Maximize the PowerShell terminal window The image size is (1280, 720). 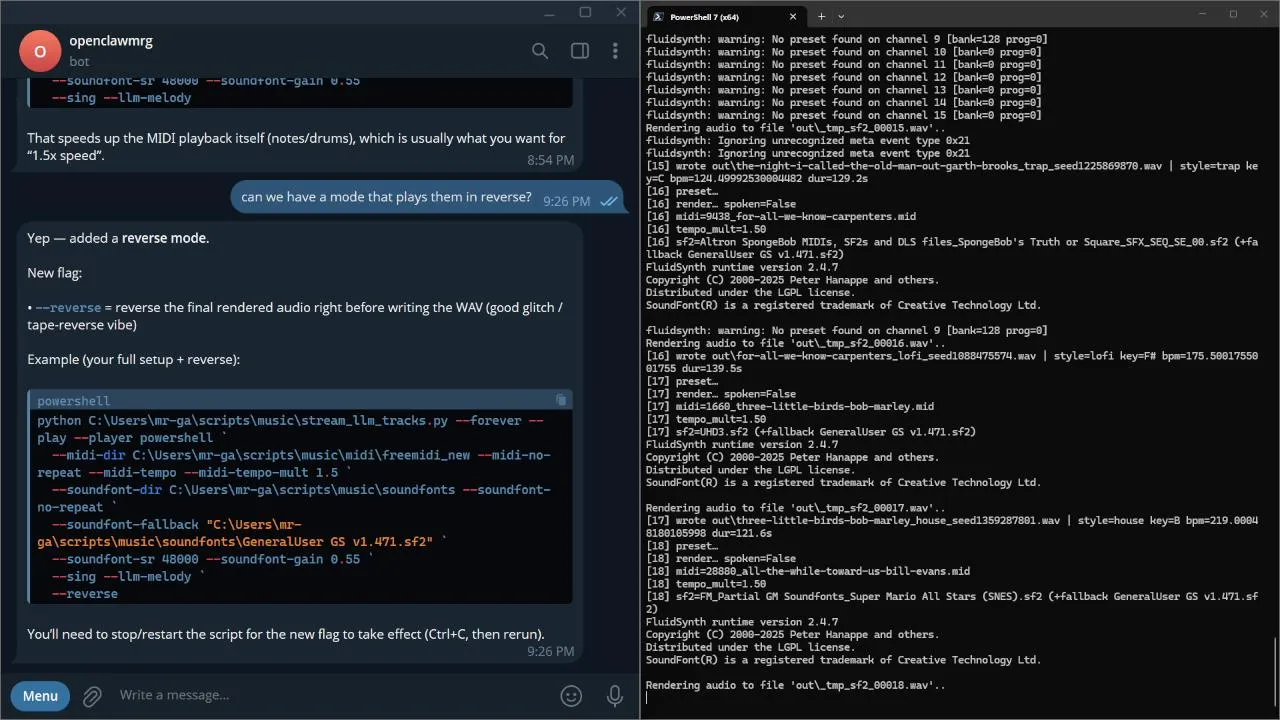point(1233,14)
